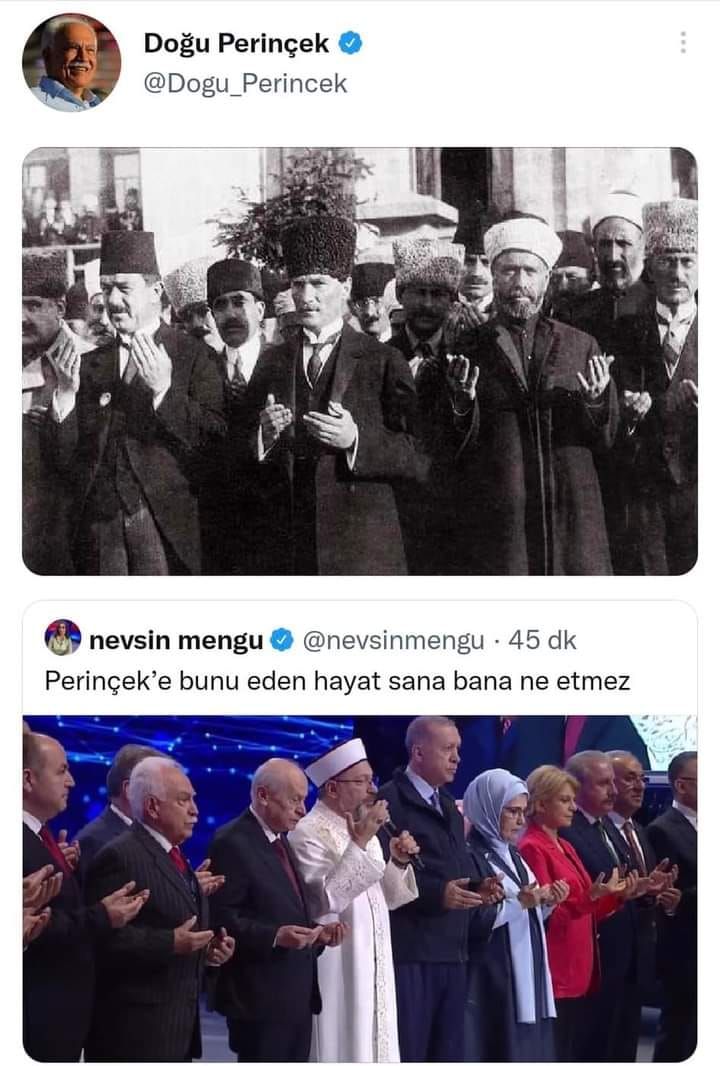The height and width of the screenshot is (1066, 720).
Task: Open the @nevsinmengu handle link
Action: click(393, 640)
